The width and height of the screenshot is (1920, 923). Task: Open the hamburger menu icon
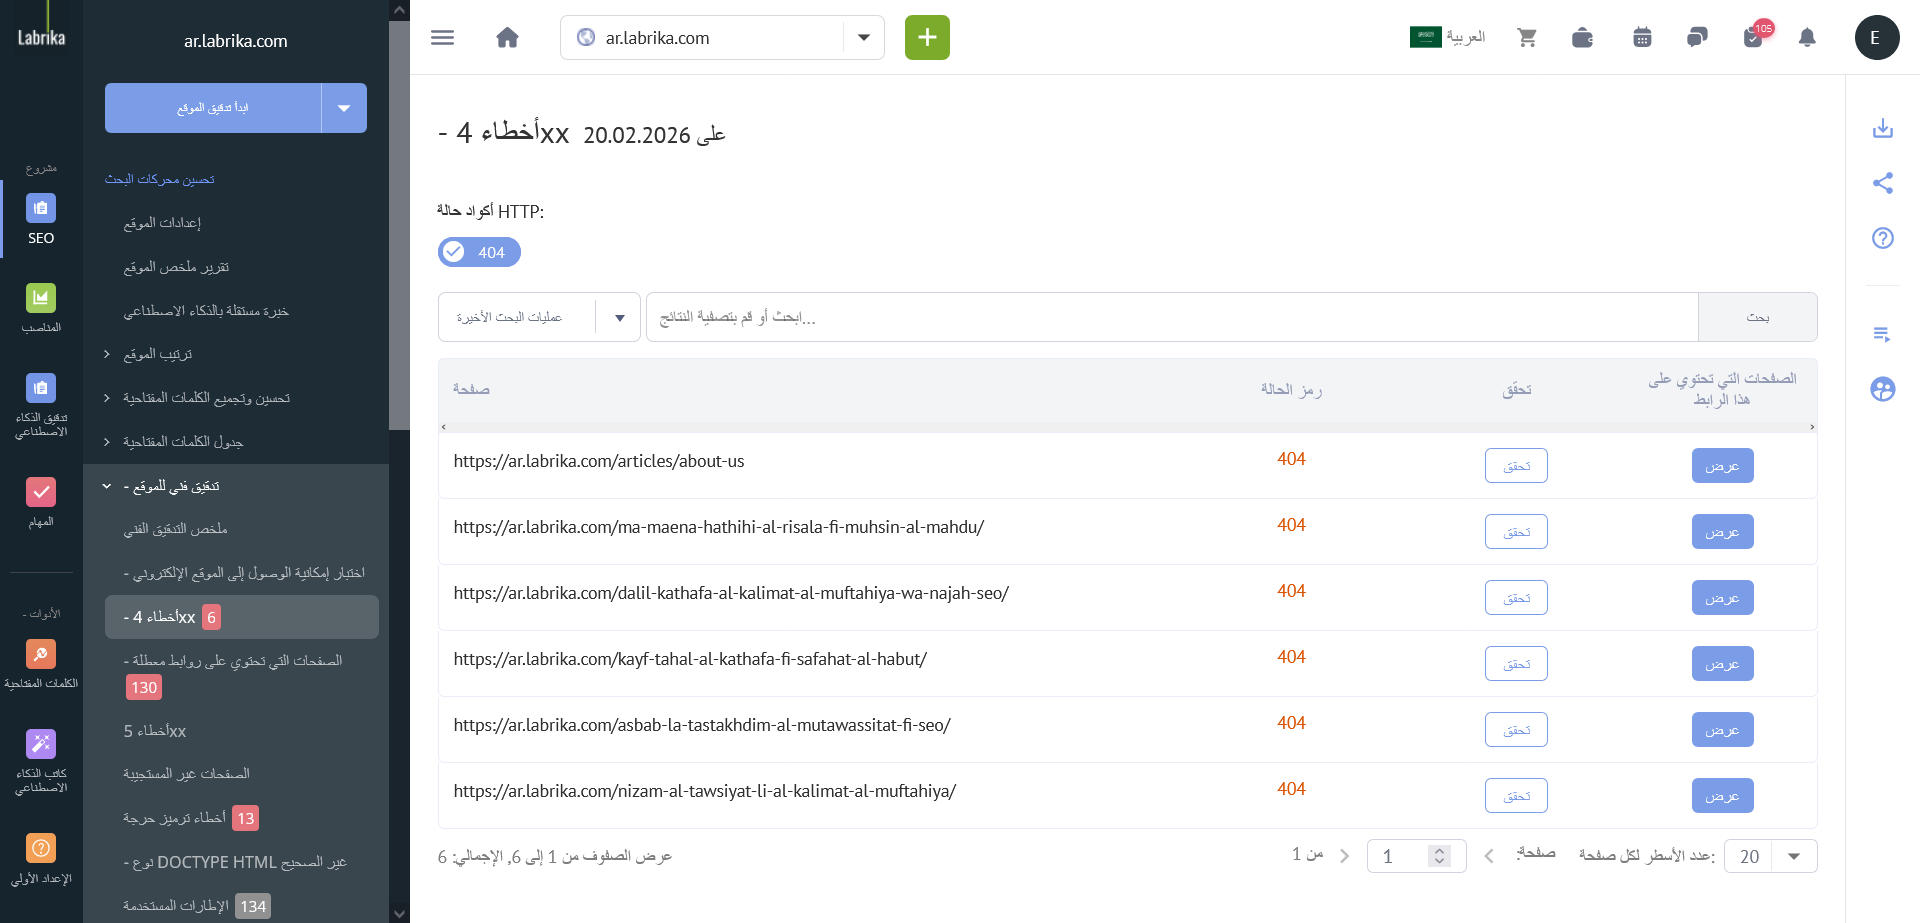(x=442, y=38)
